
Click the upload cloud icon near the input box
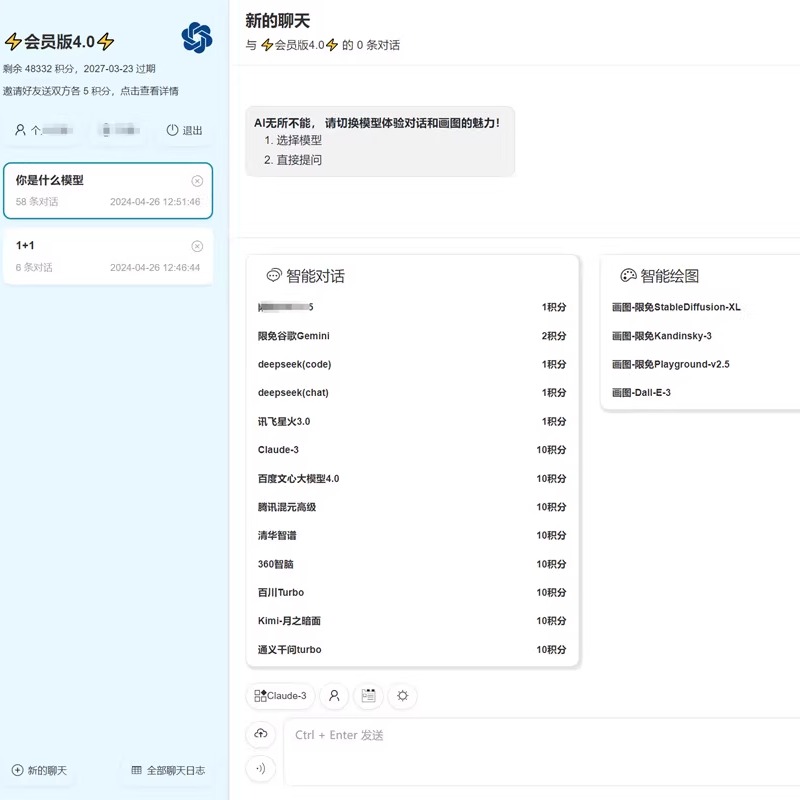[x=260, y=734]
